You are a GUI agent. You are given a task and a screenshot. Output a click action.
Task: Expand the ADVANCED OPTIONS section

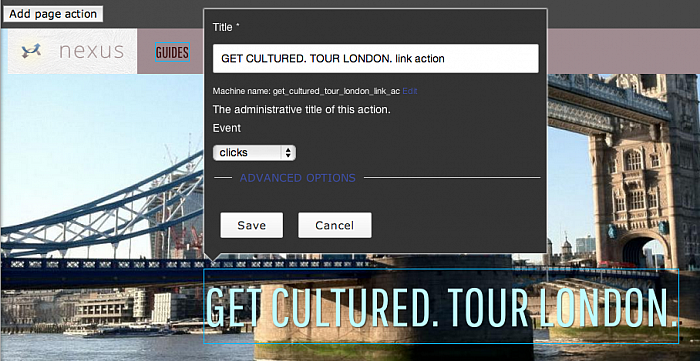(298, 178)
